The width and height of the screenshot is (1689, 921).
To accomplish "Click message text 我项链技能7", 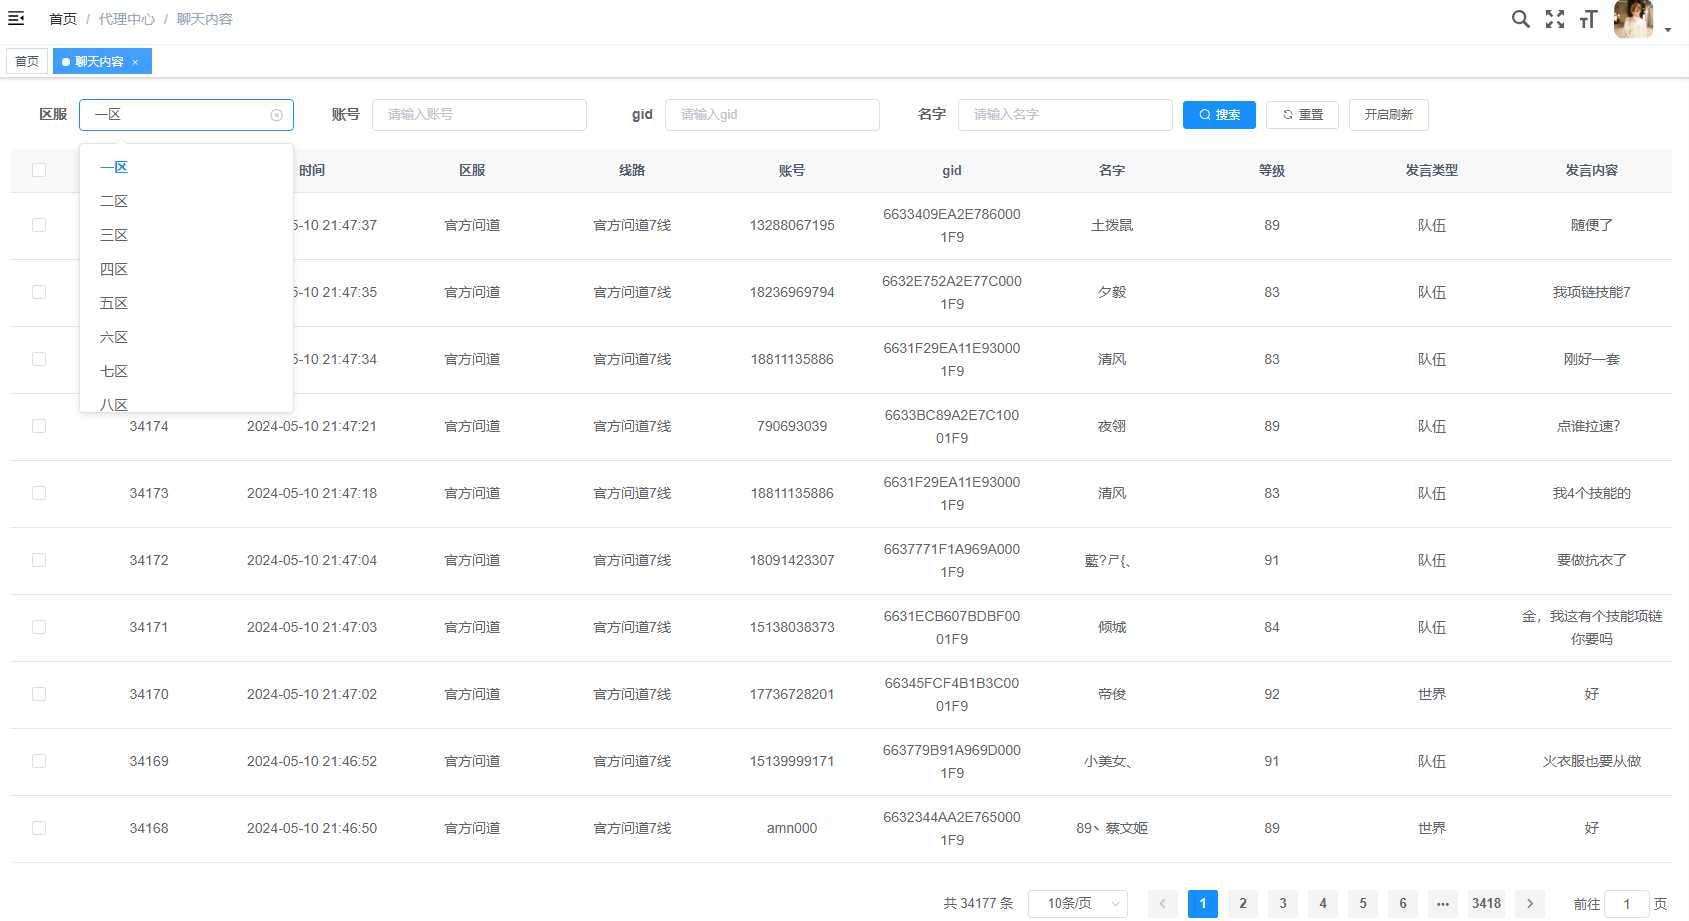I will [1592, 292].
